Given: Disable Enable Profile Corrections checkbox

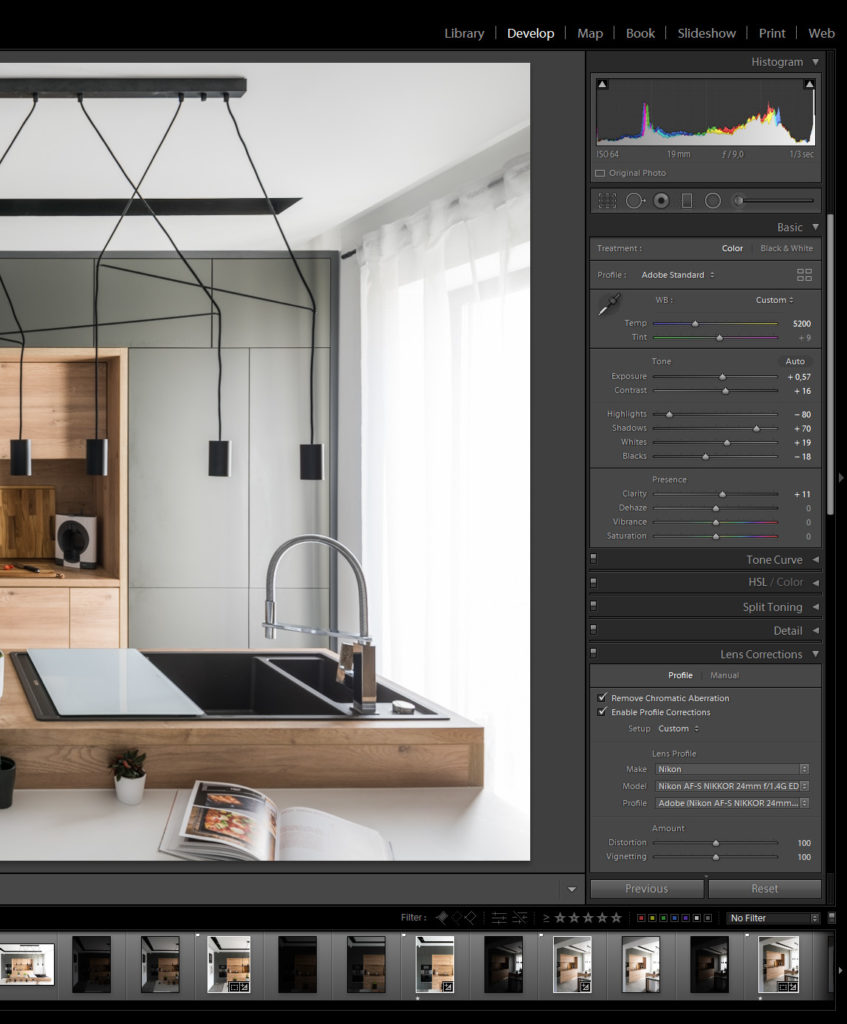Looking at the screenshot, I should pyautogui.click(x=602, y=712).
